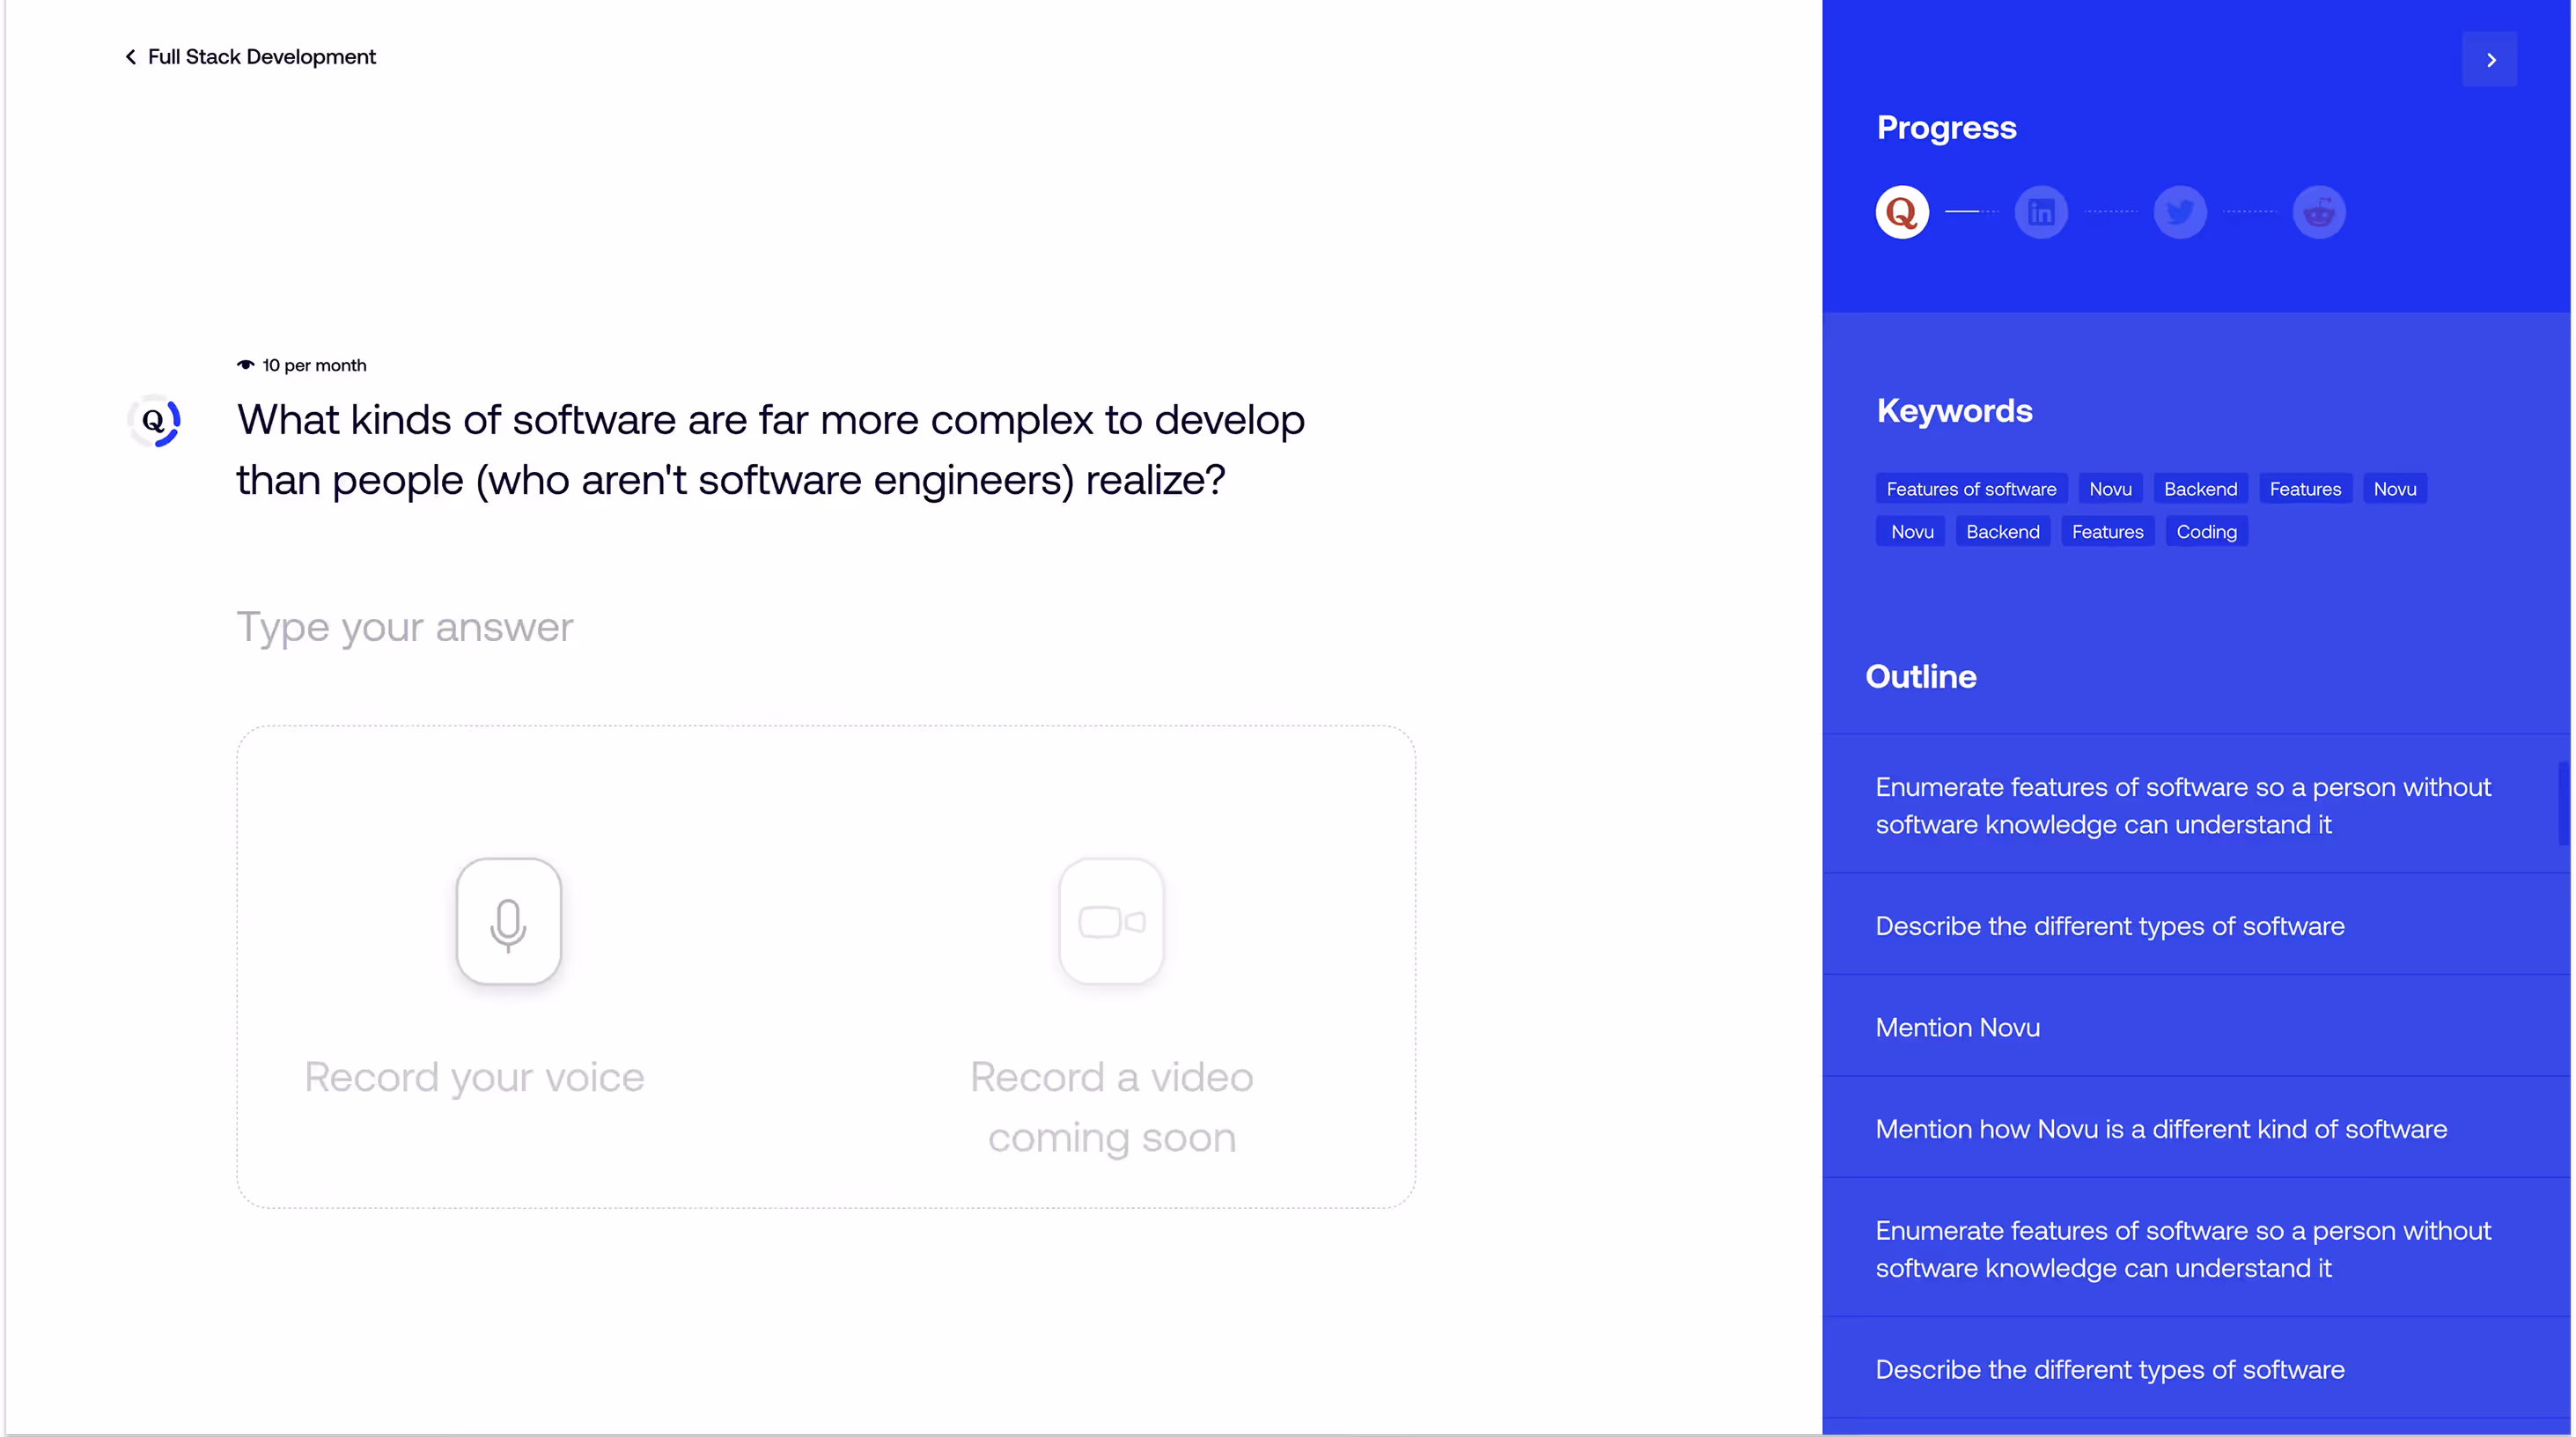The image size is (2576, 1437).
Task: Select the Features of software keyword tag
Action: (1970, 489)
